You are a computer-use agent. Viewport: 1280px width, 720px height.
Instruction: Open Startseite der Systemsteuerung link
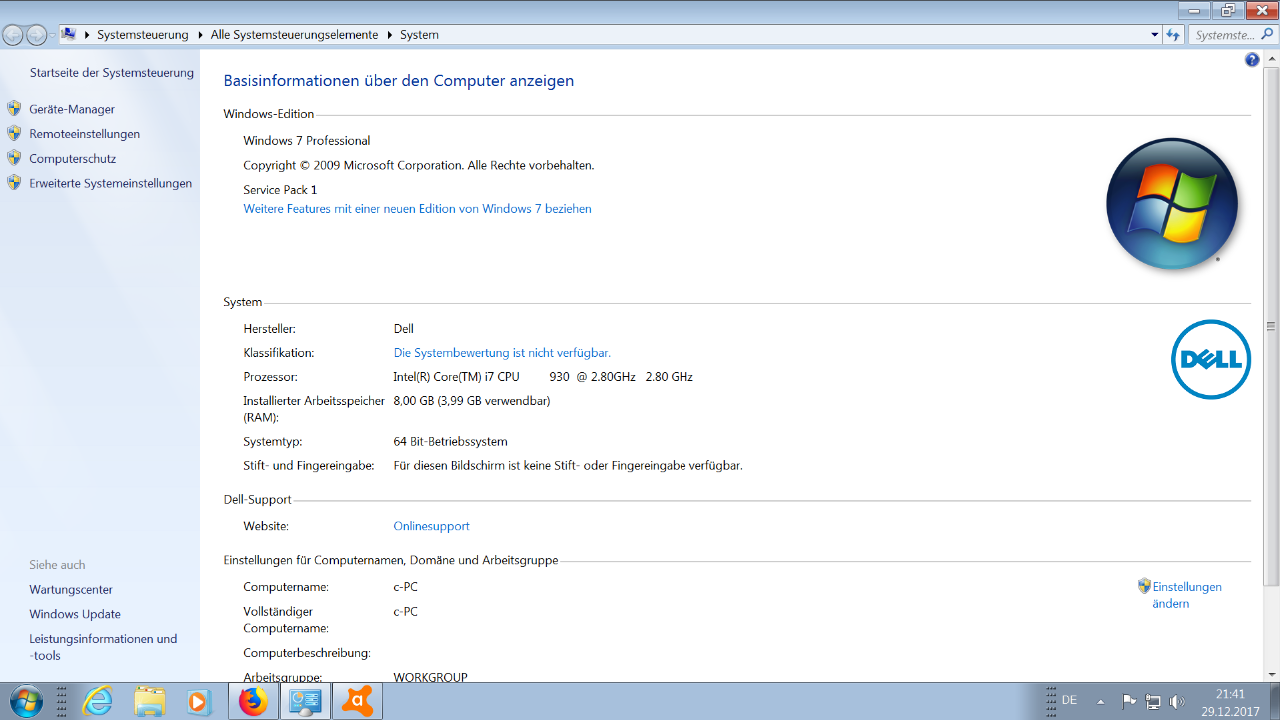tap(112, 73)
